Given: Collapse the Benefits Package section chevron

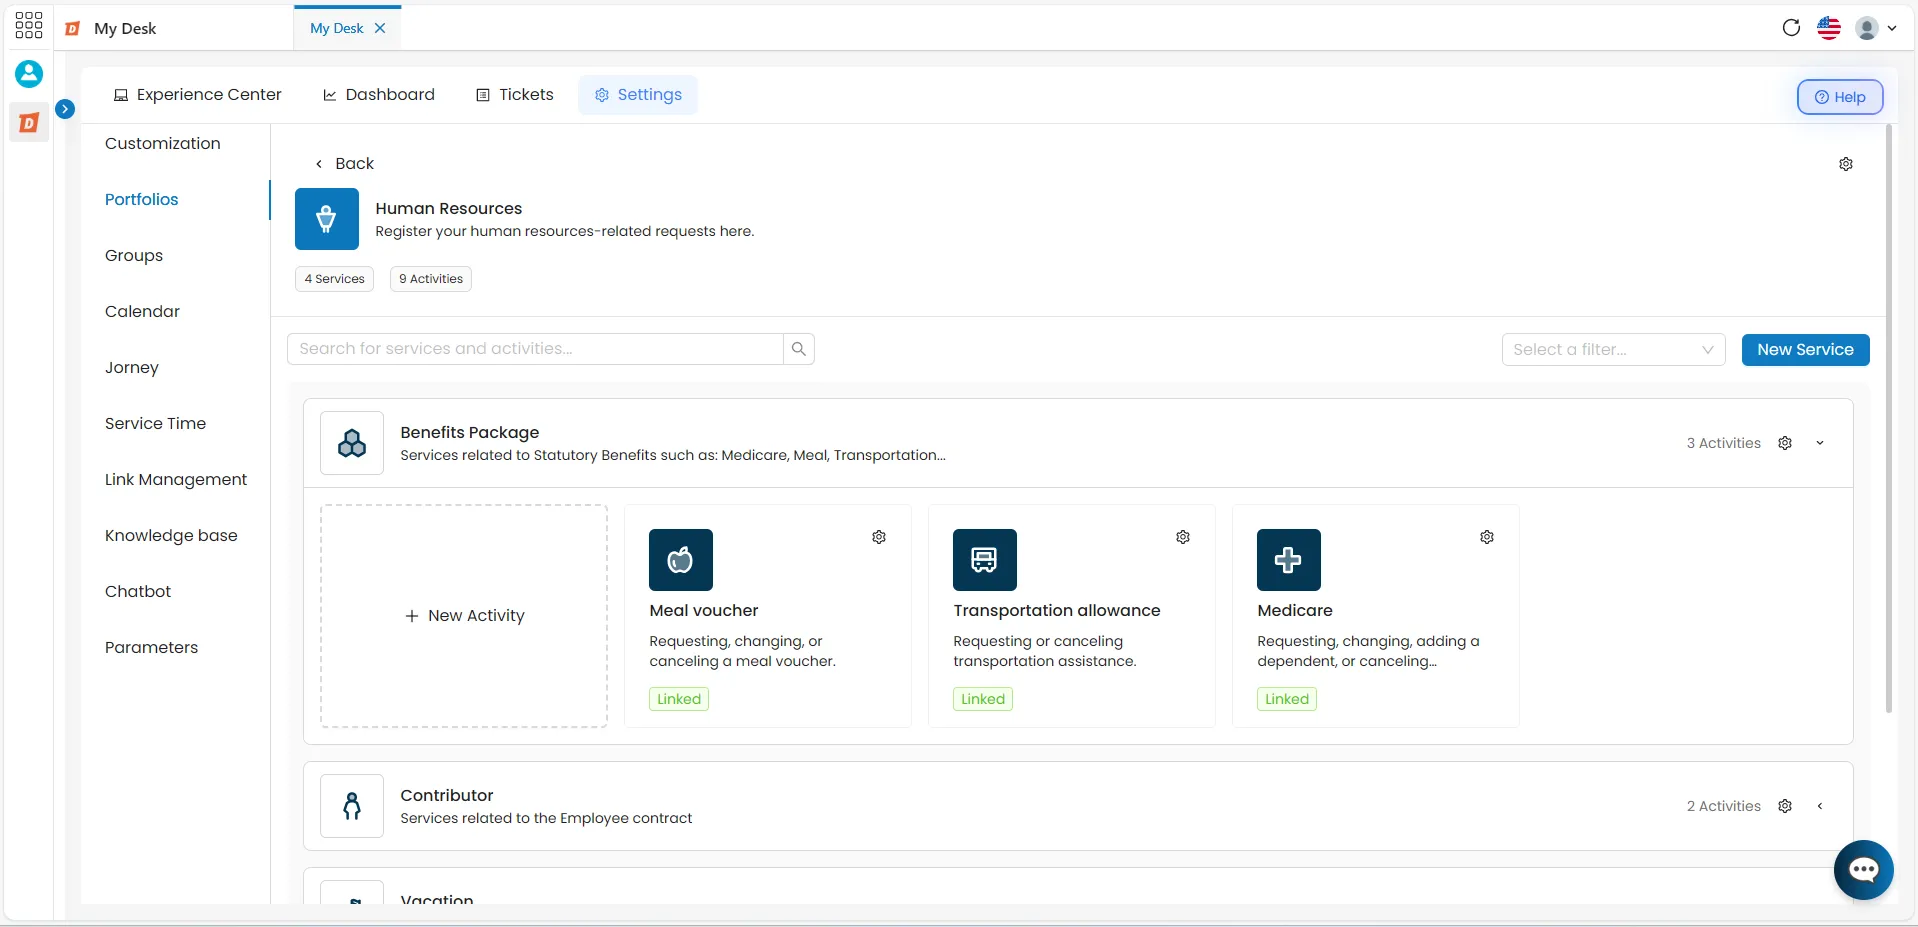Looking at the screenshot, I should tap(1820, 443).
